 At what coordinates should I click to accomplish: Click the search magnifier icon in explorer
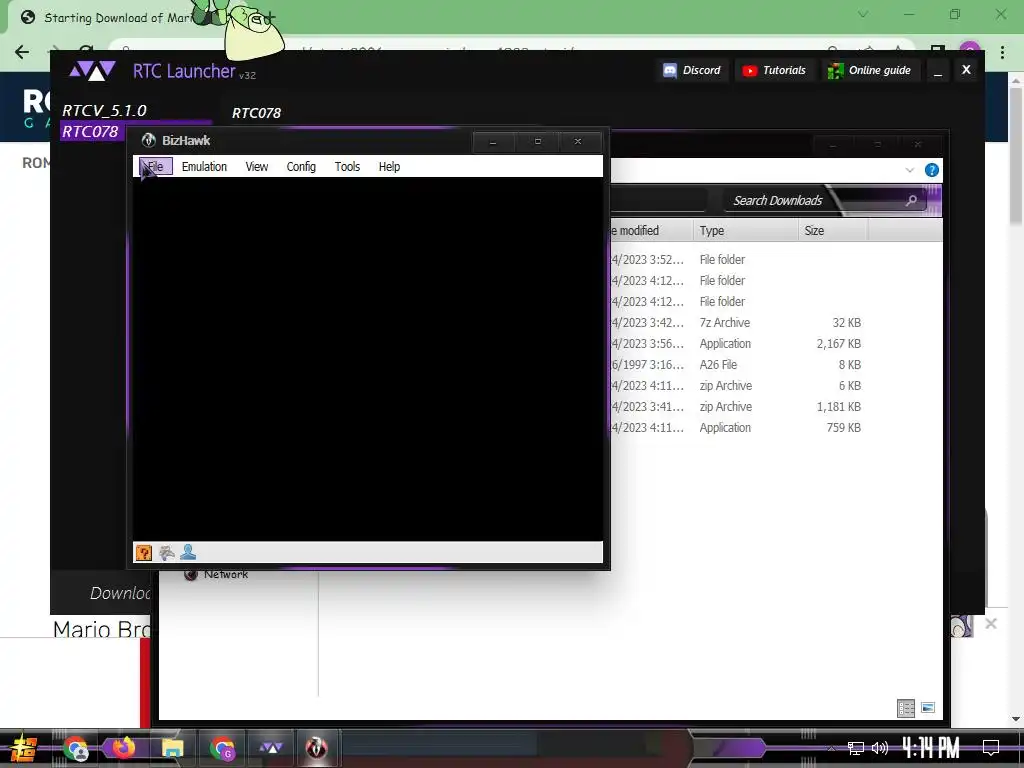[911, 200]
